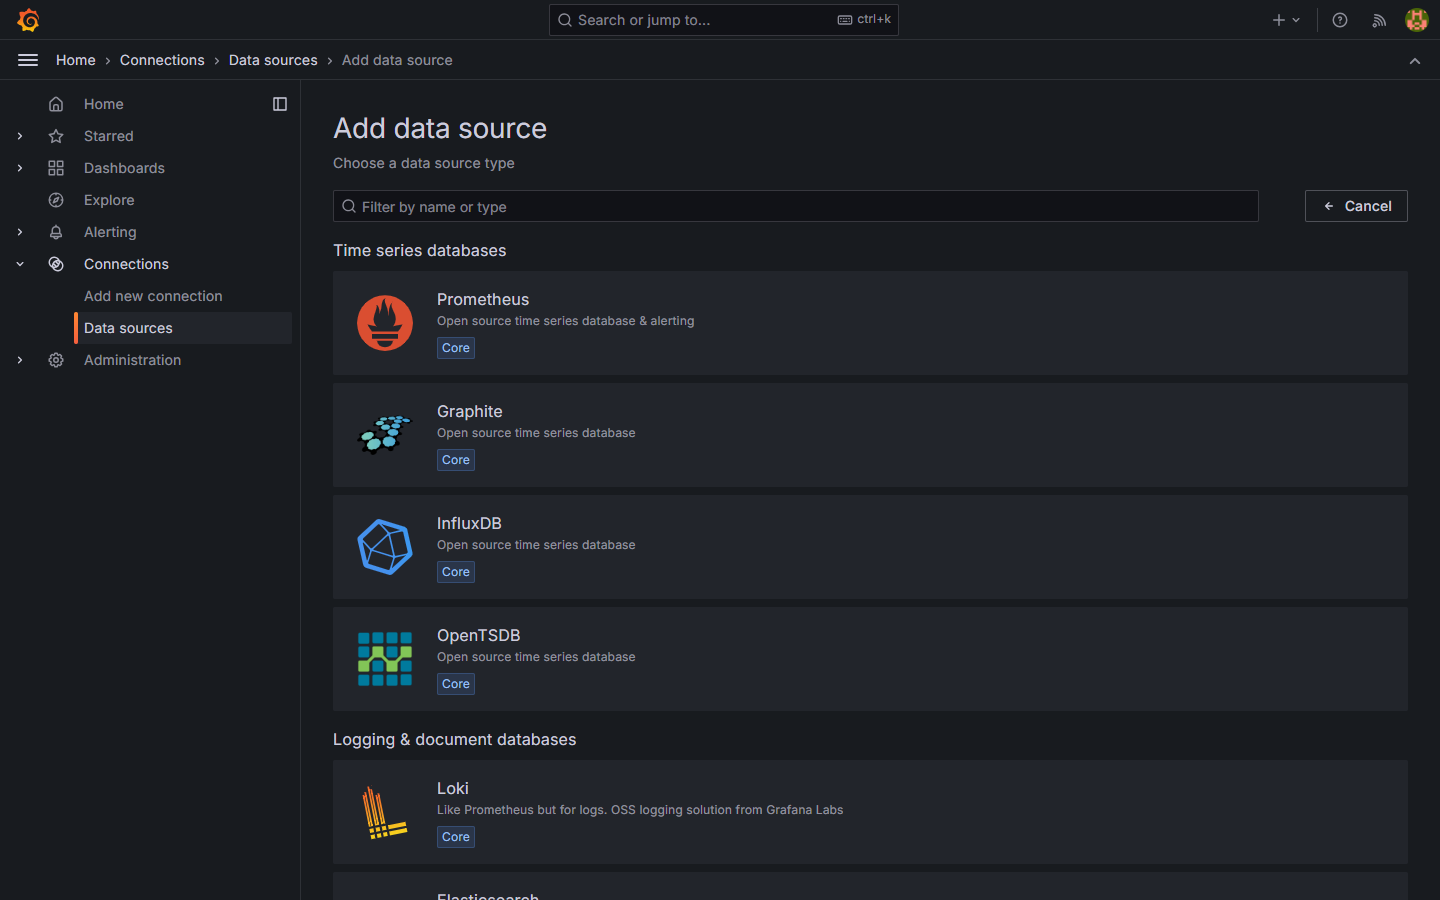Click the "Time series databases" heading
This screenshot has height=900, width=1440.
tap(420, 250)
